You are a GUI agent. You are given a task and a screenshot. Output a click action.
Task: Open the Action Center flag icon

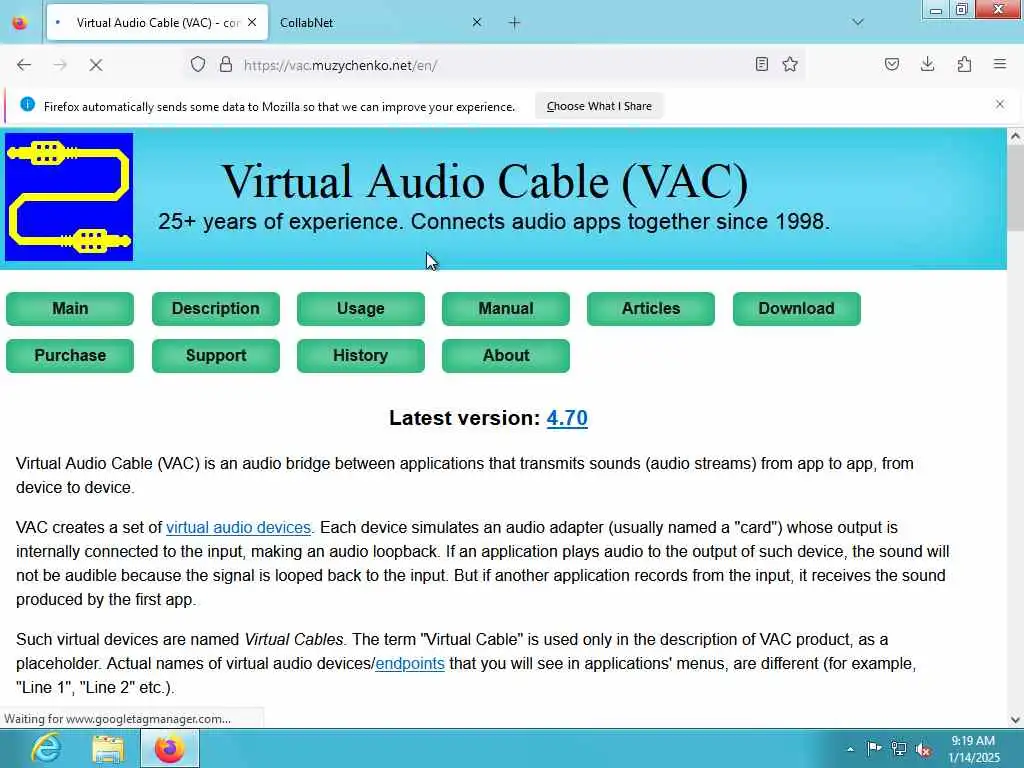pos(874,748)
